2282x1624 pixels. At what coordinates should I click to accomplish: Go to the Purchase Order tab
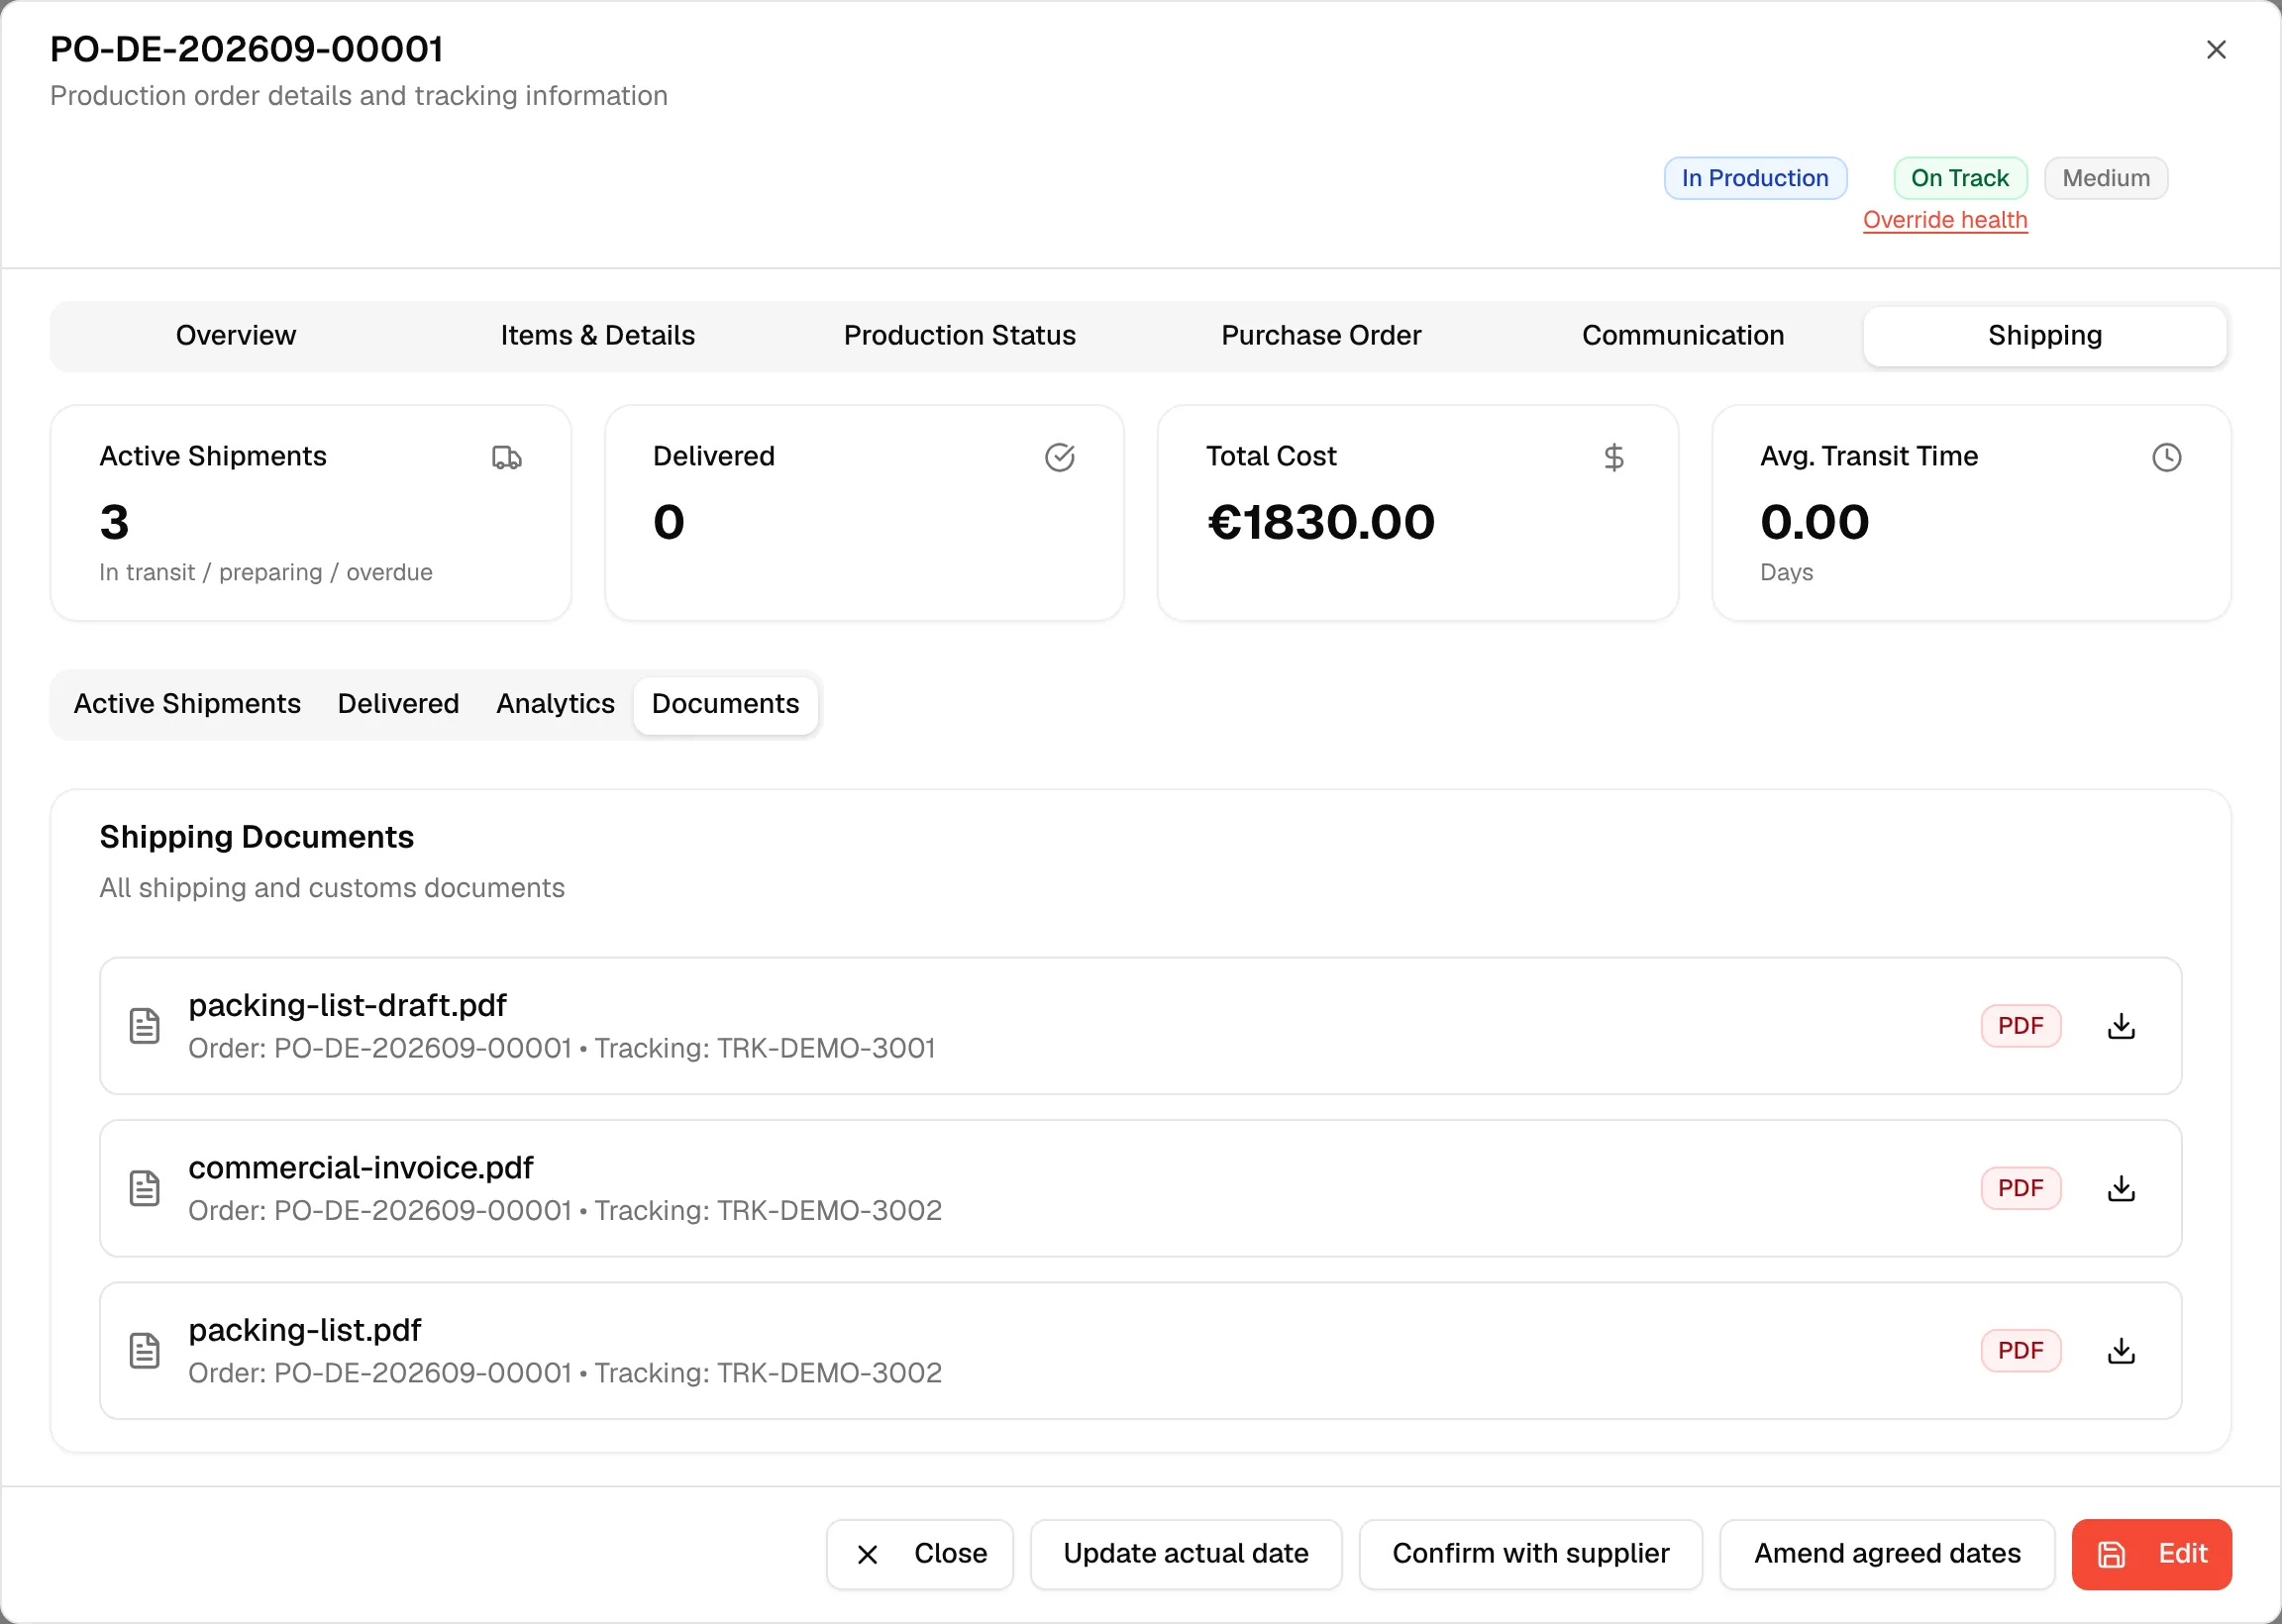tap(1321, 336)
